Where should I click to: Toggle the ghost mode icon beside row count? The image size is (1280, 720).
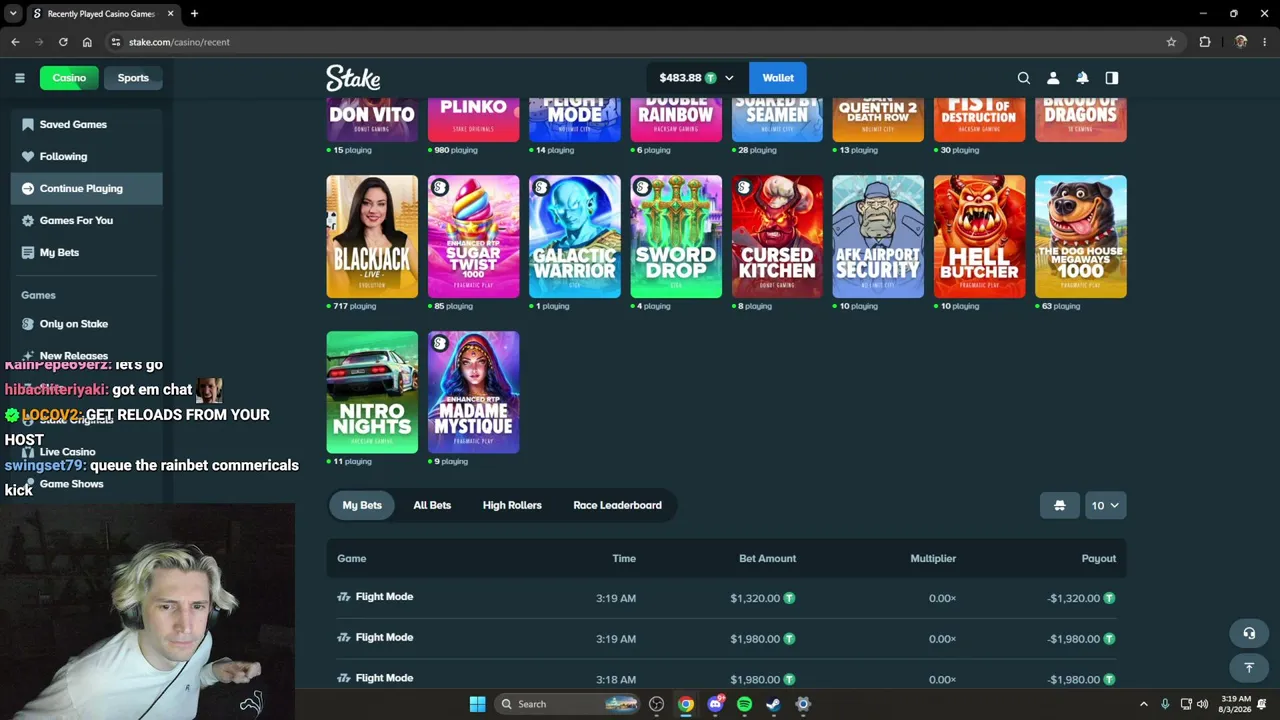1060,505
